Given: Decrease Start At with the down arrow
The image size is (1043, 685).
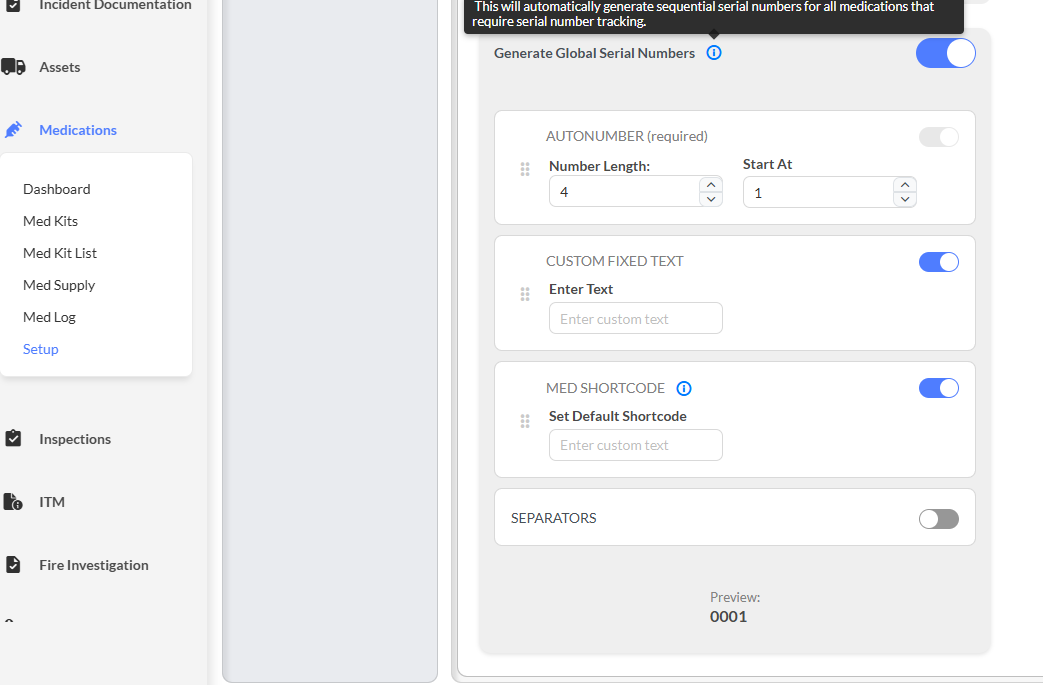Looking at the screenshot, I should (904, 199).
